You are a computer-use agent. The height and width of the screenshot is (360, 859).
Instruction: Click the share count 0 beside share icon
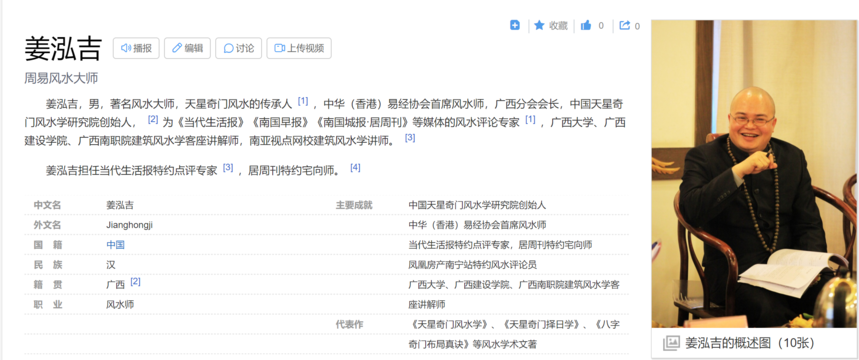637,26
